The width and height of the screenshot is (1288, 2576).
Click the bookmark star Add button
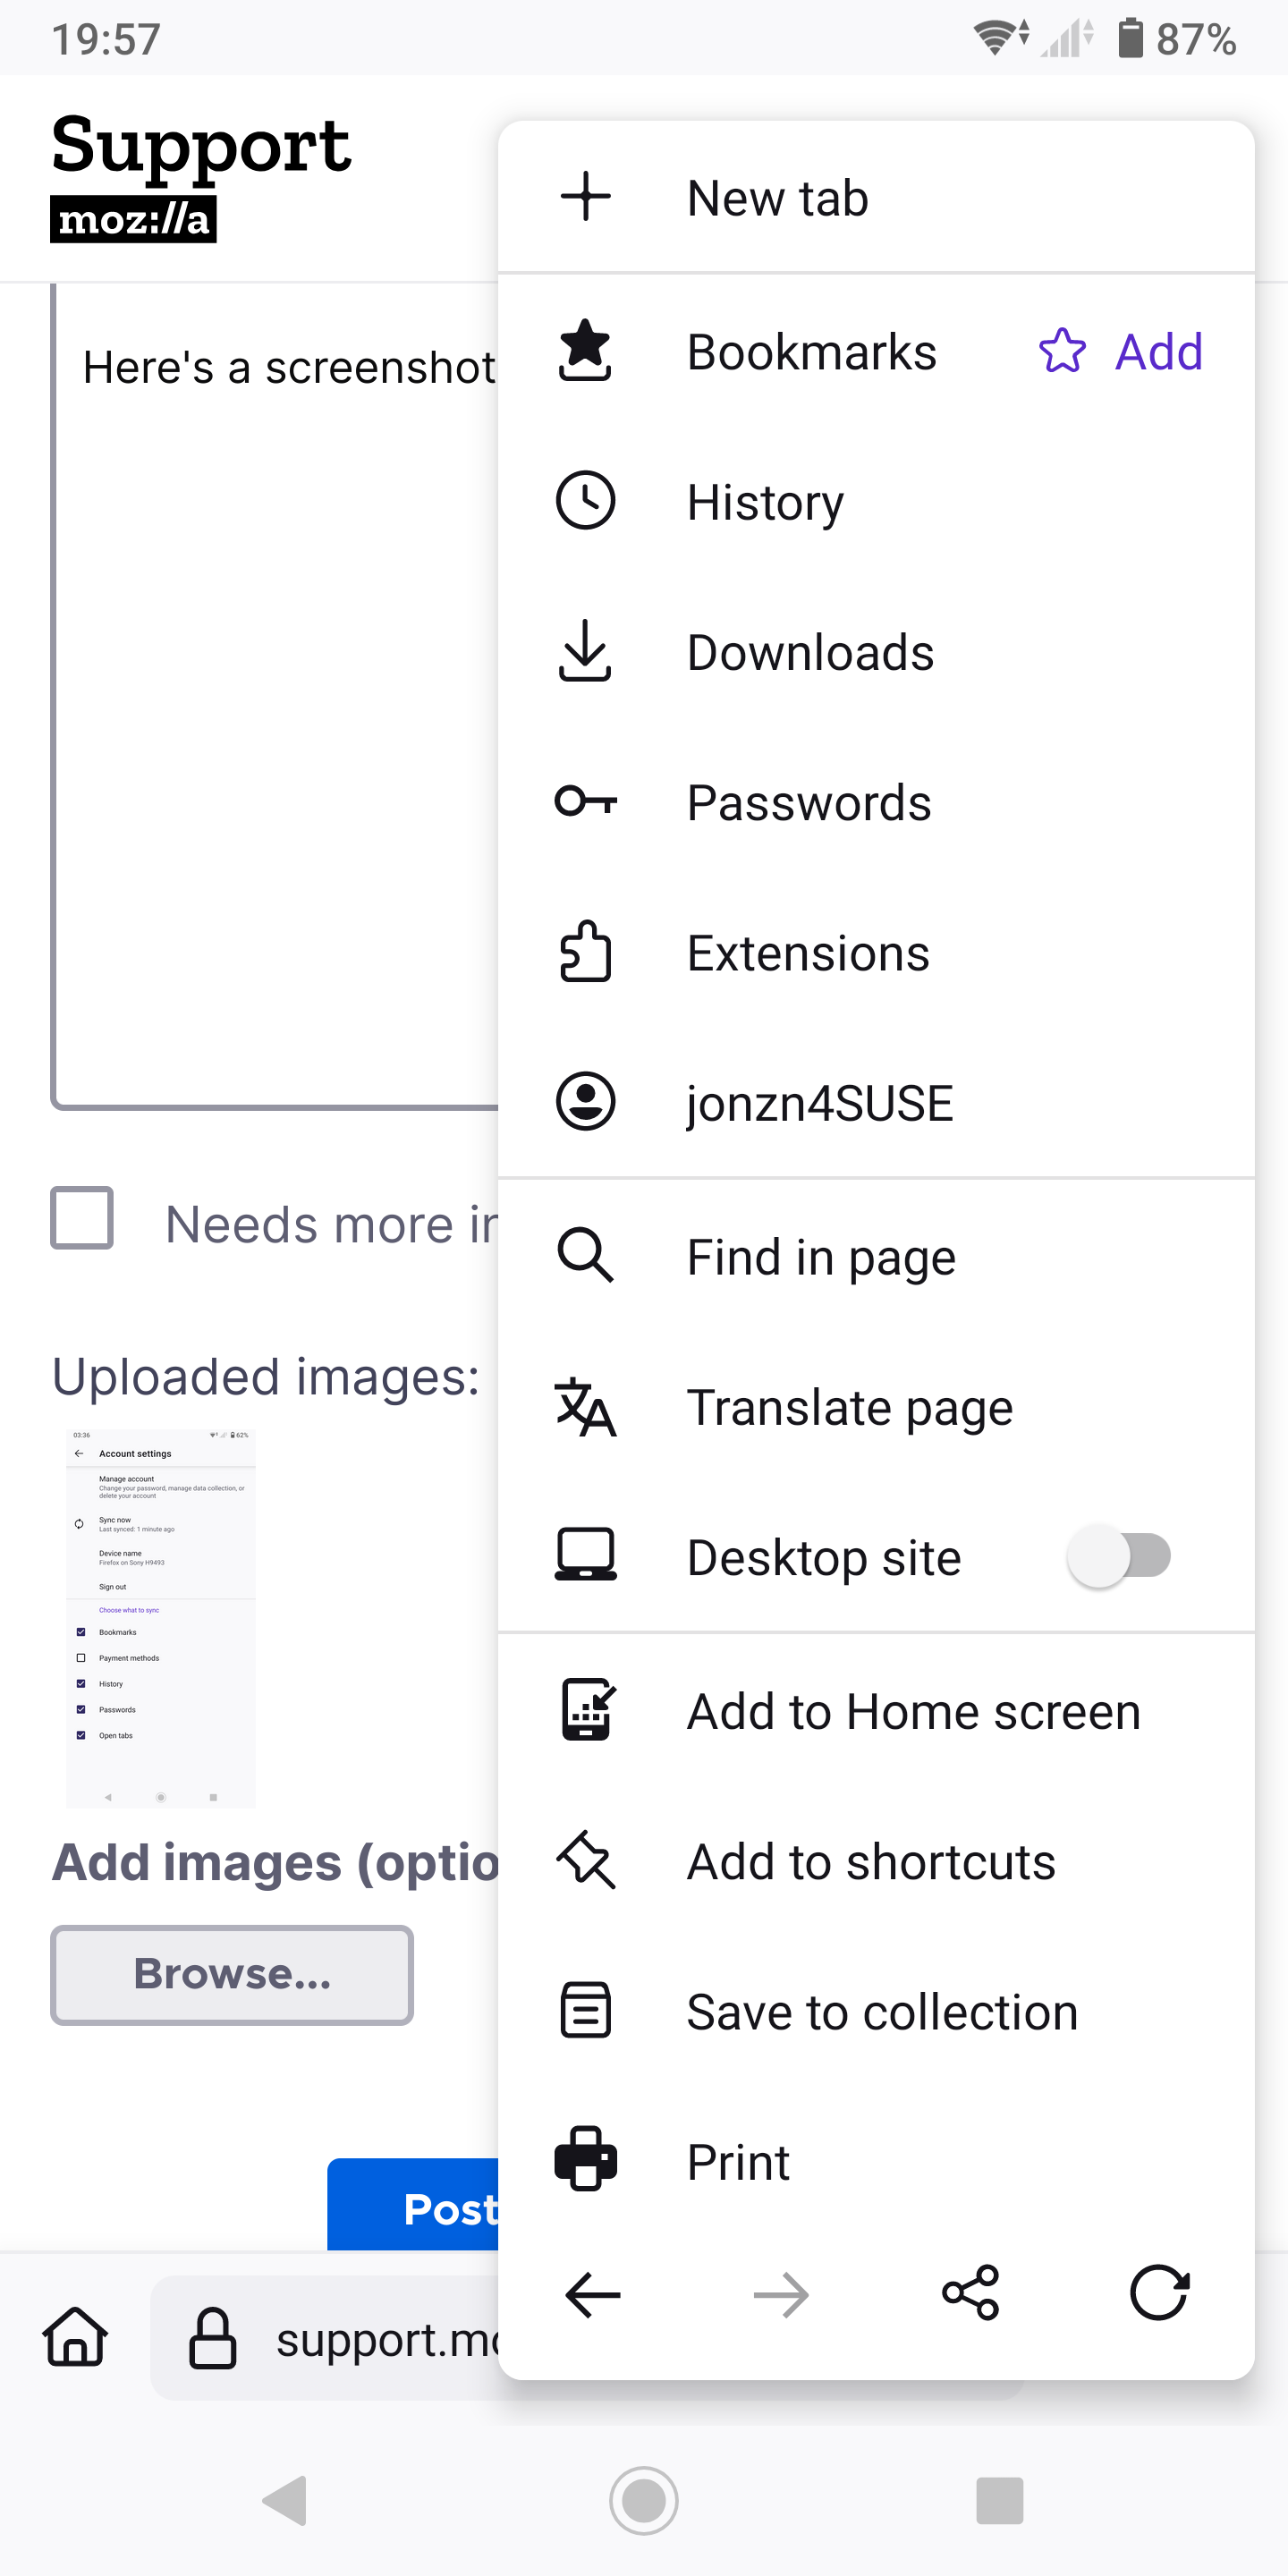tap(1121, 351)
